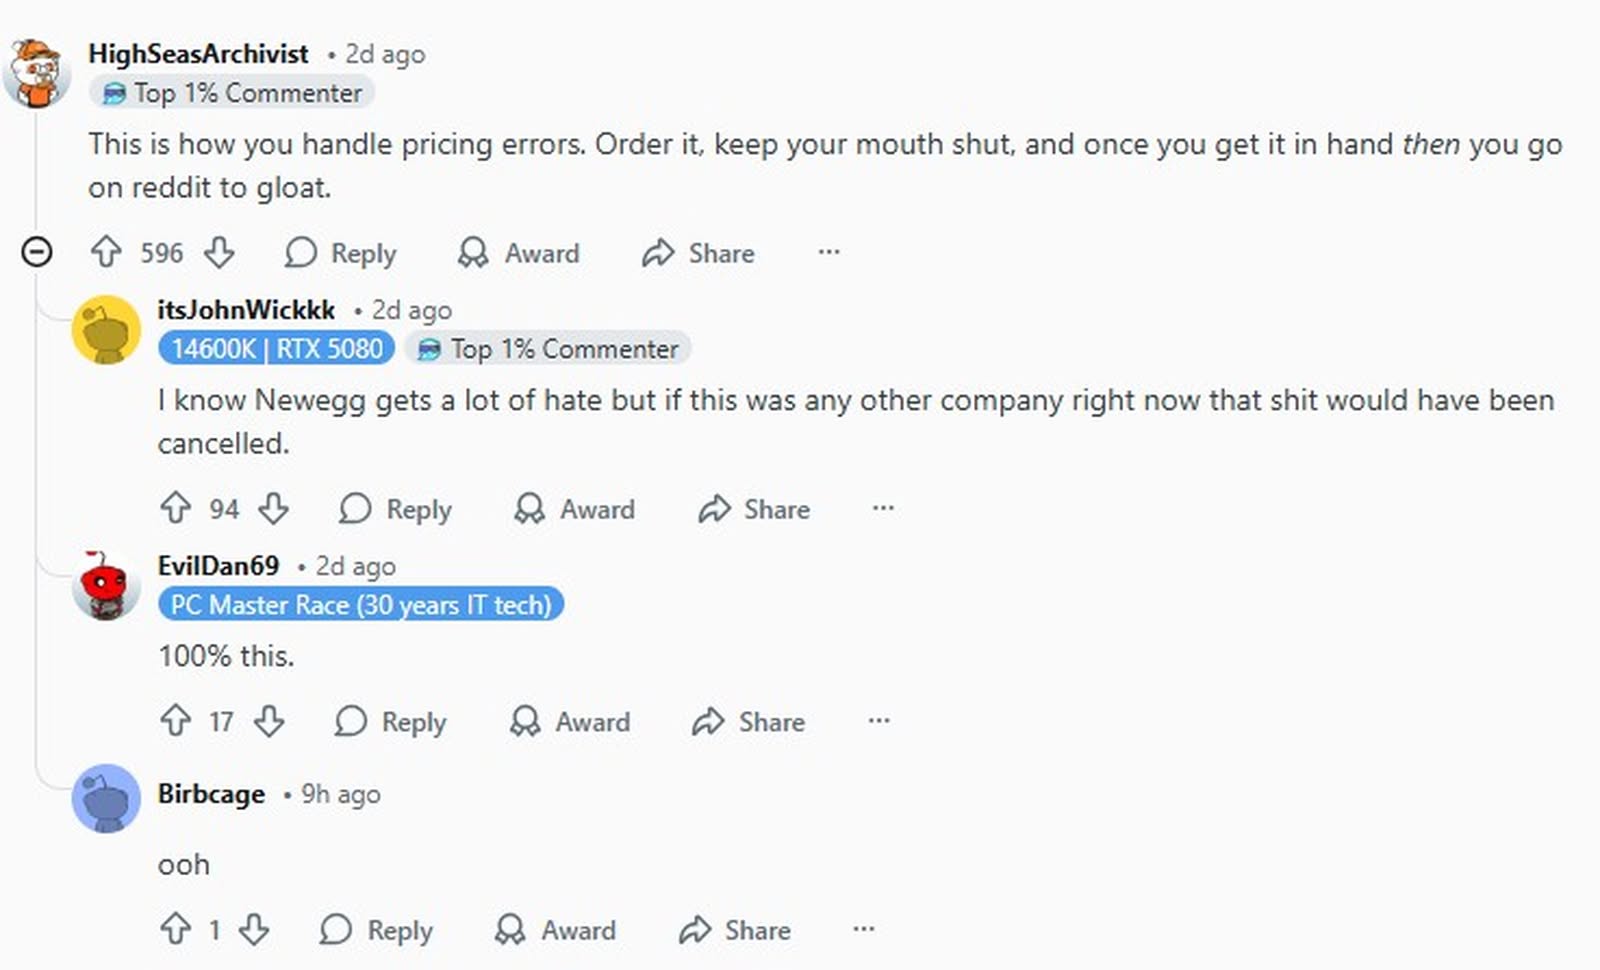Downvote itsJohnWickkk's comment
This screenshot has width=1600, height=970.
coord(273,508)
